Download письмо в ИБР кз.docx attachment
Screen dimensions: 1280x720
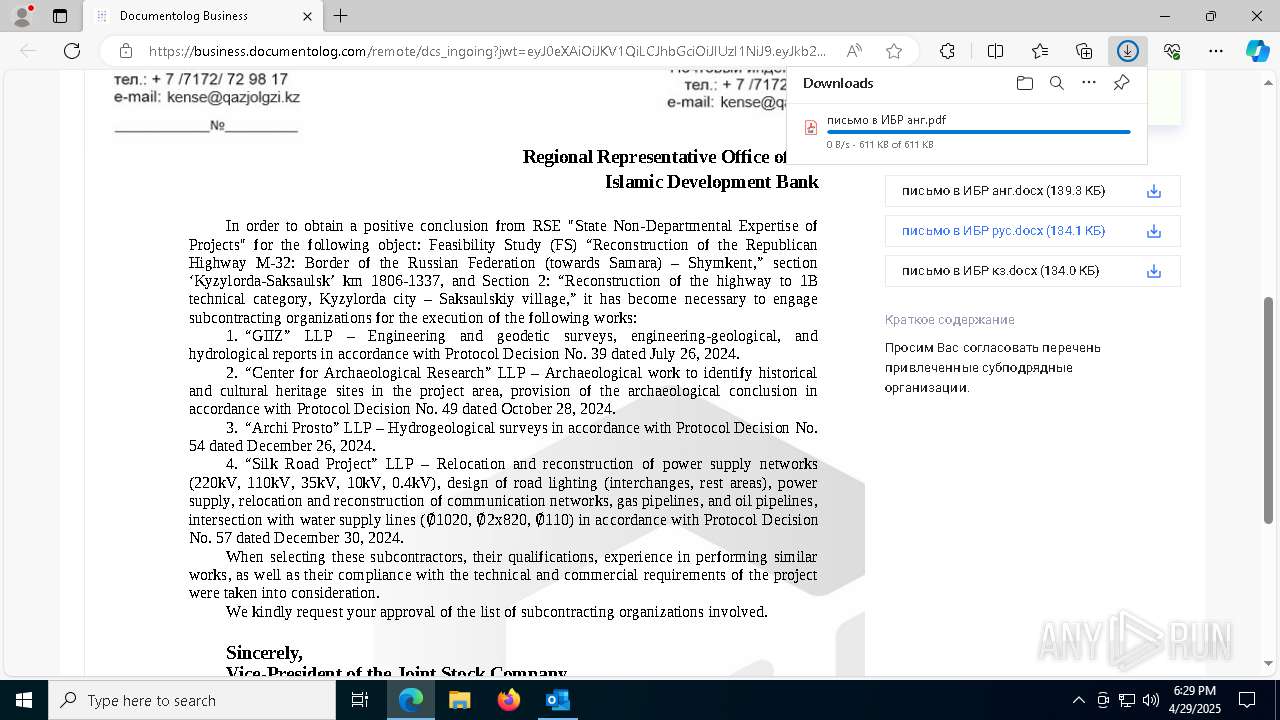point(1154,271)
